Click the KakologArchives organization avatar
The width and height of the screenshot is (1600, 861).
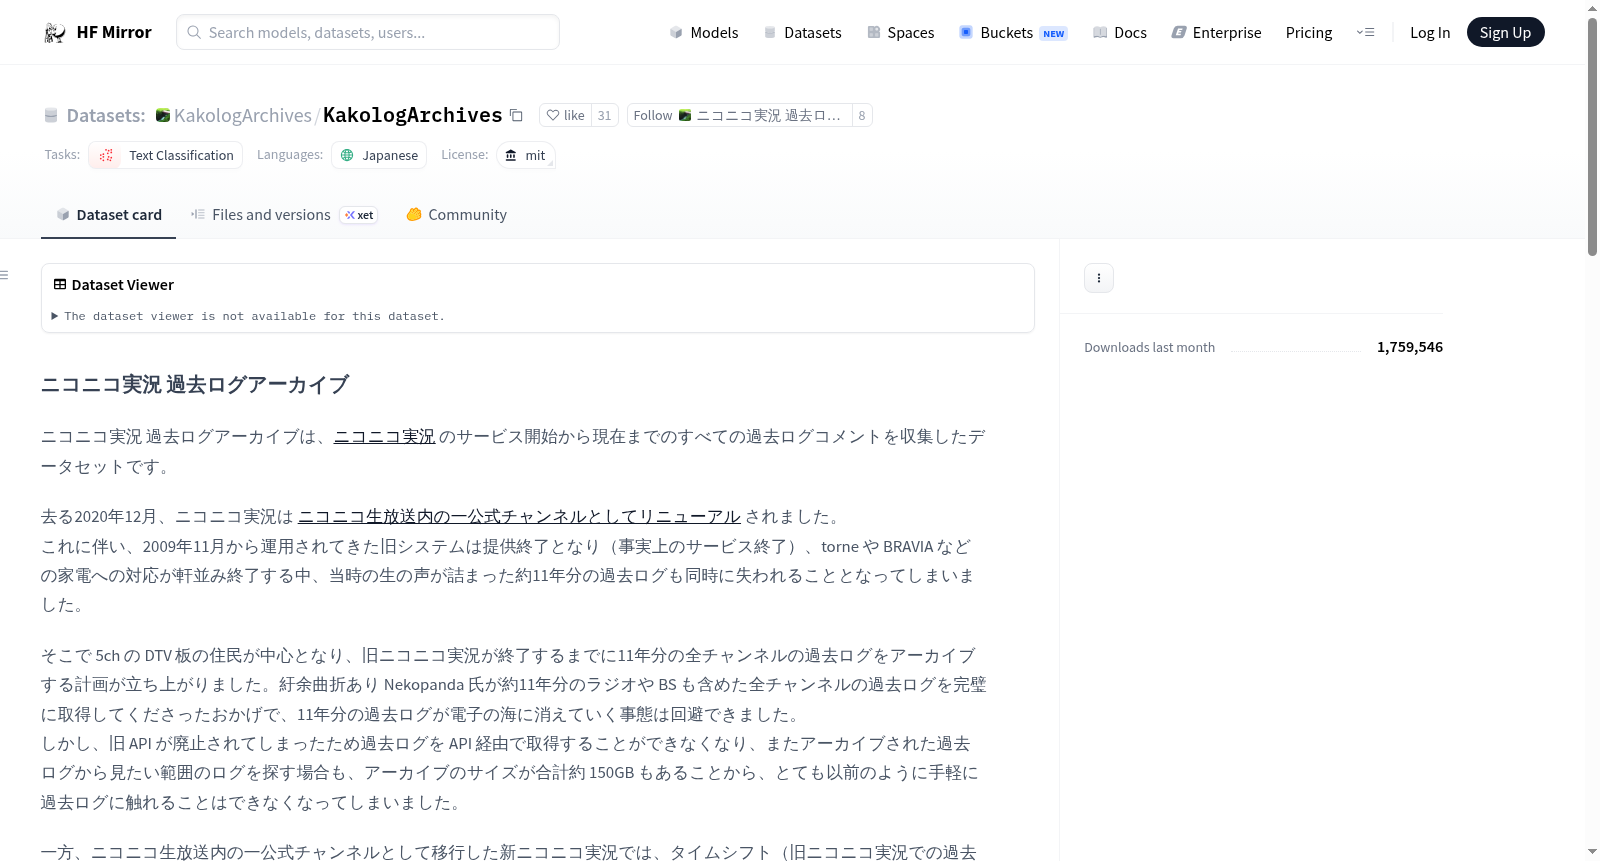coord(163,116)
